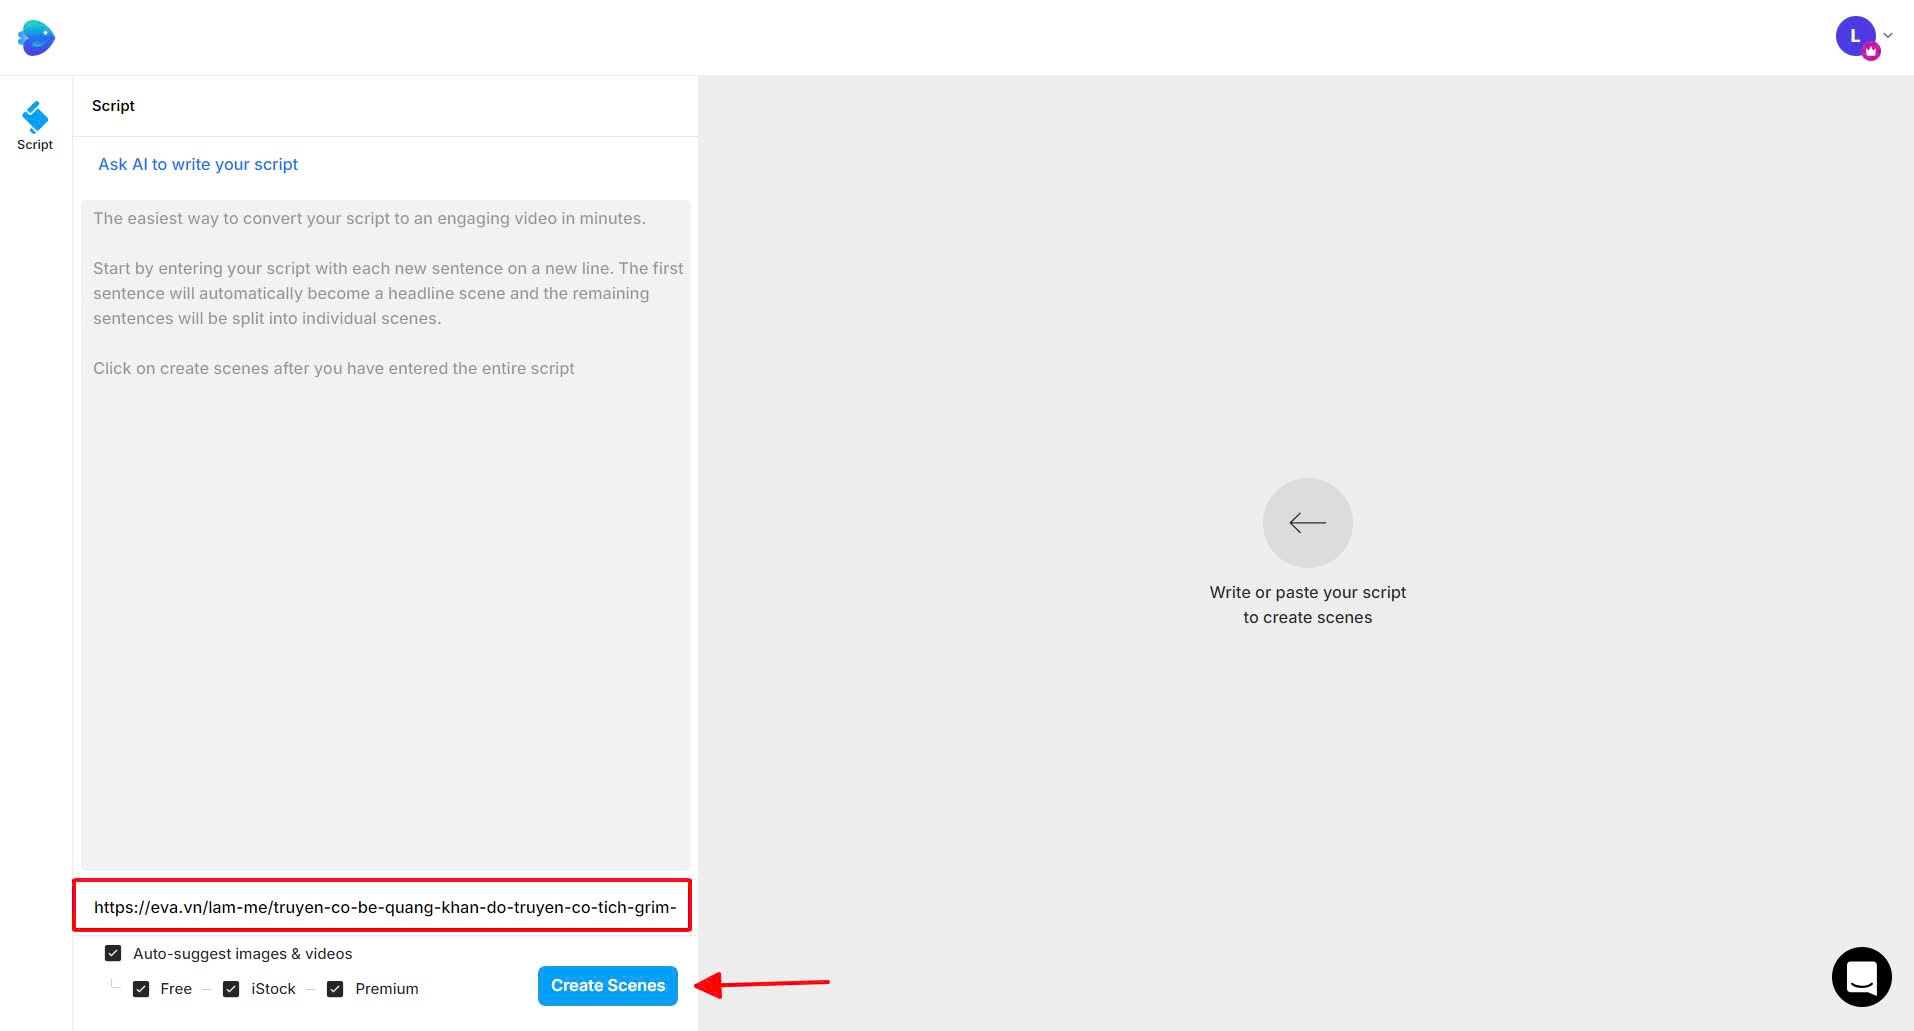Click 'Write or paste your script' text

click(x=1308, y=592)
